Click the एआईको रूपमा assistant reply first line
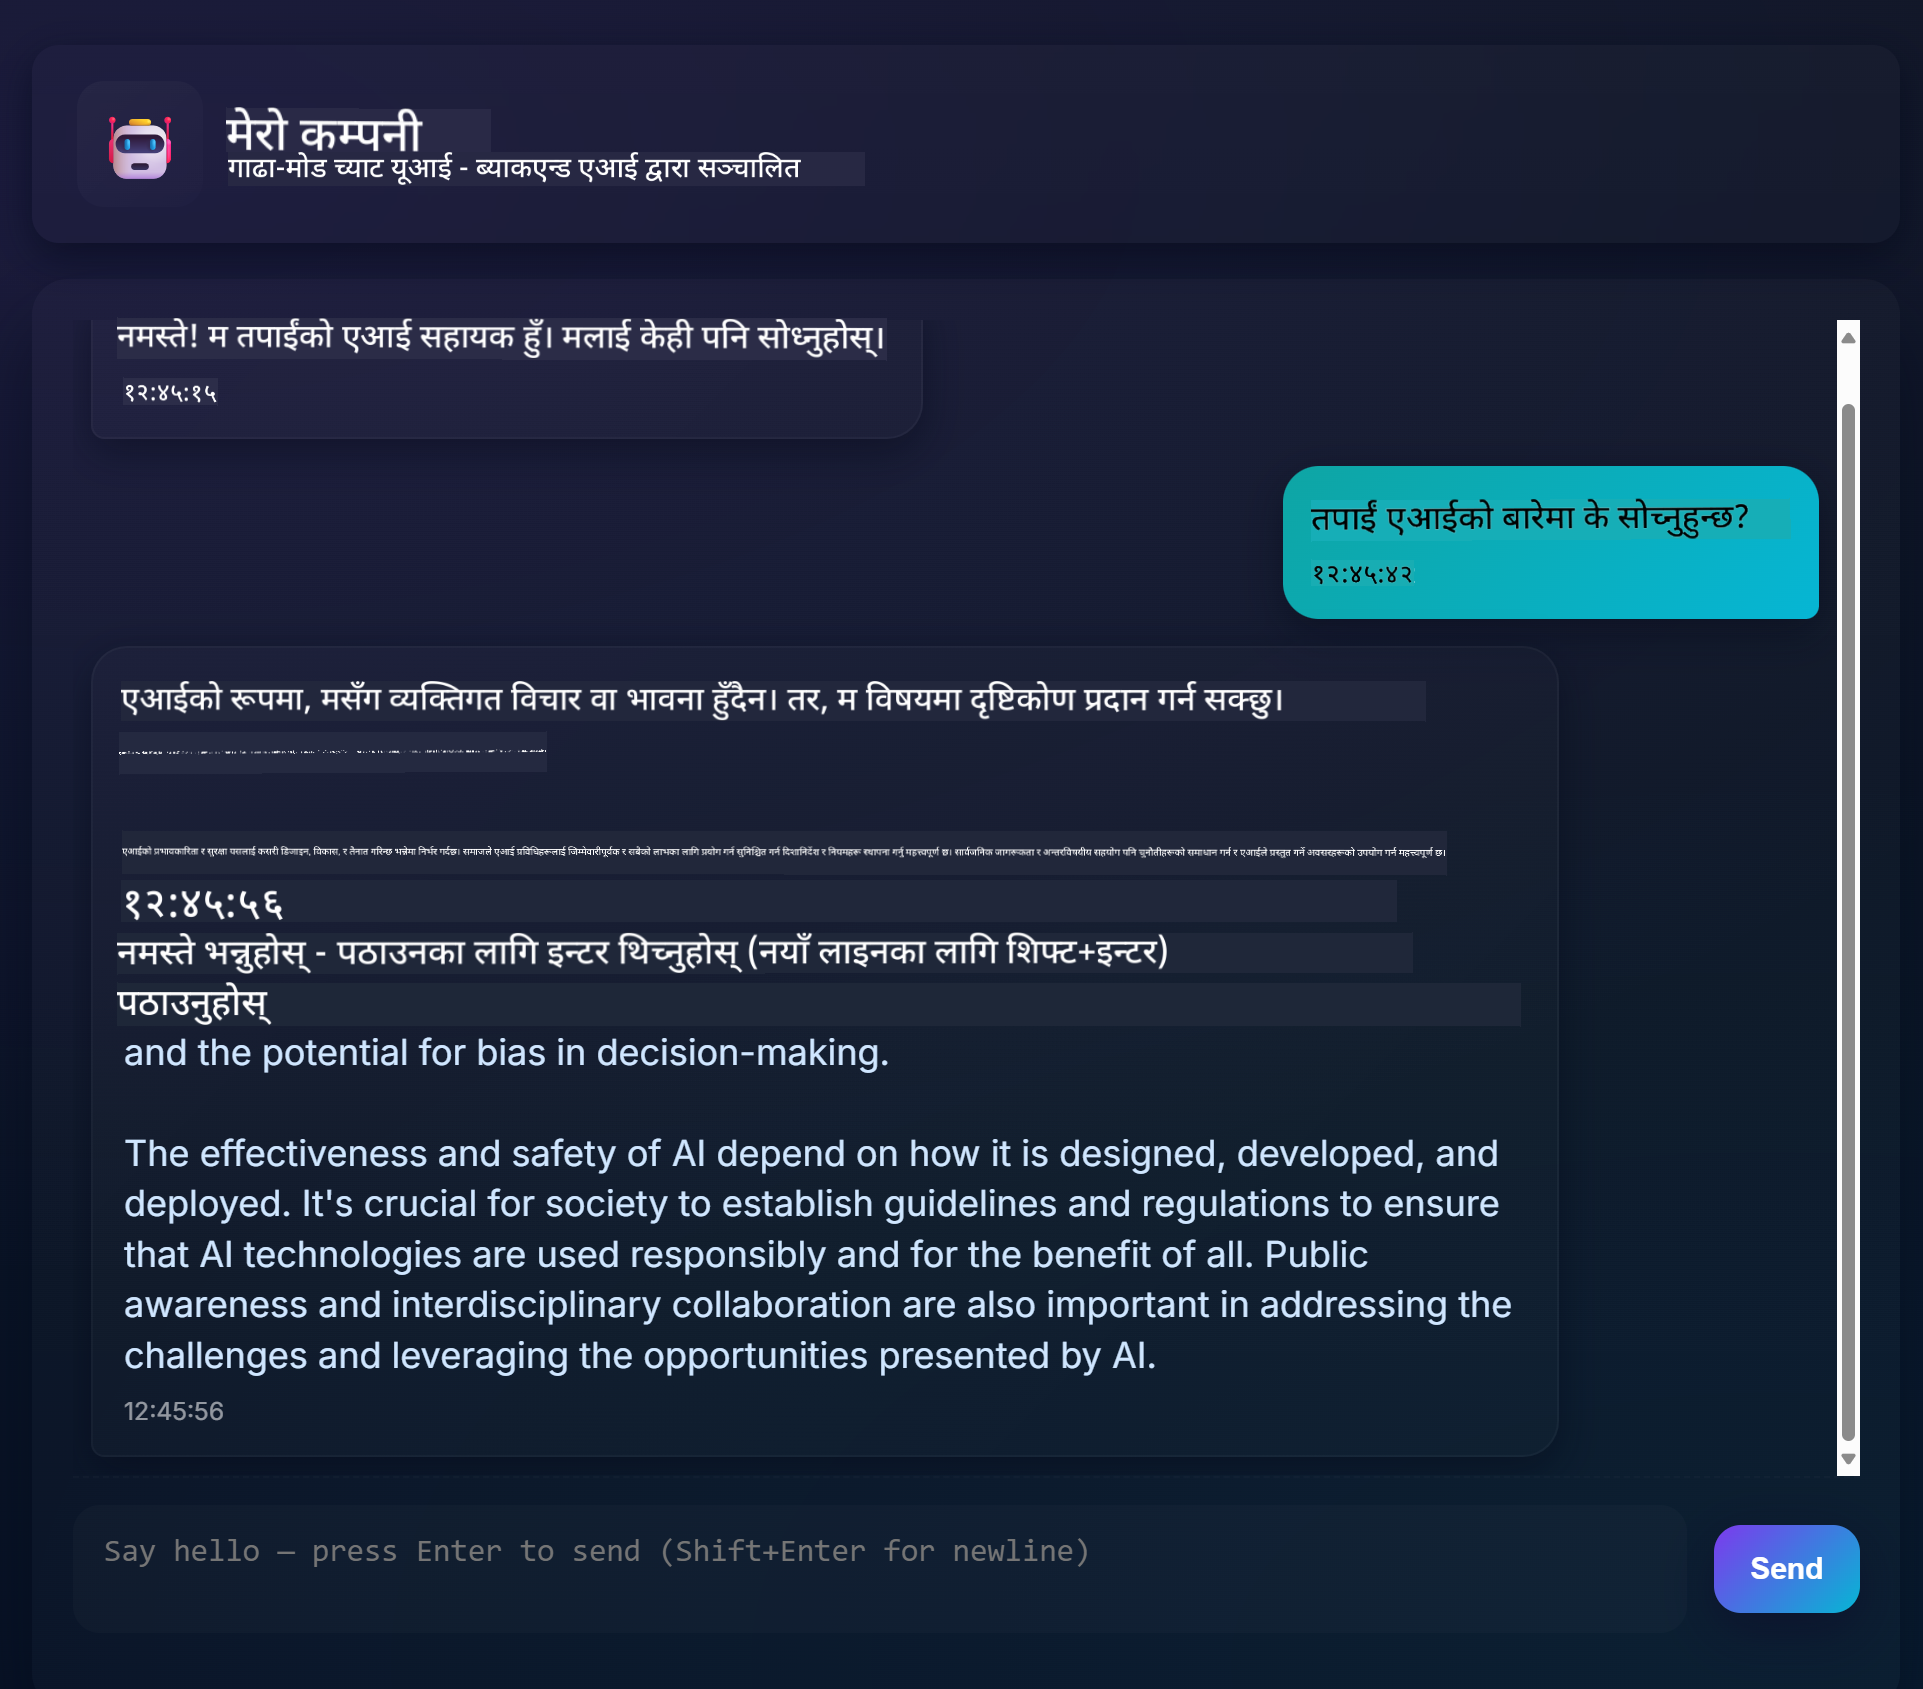This screenshot has height=1689, width=1923. click(x=702, y=699)
